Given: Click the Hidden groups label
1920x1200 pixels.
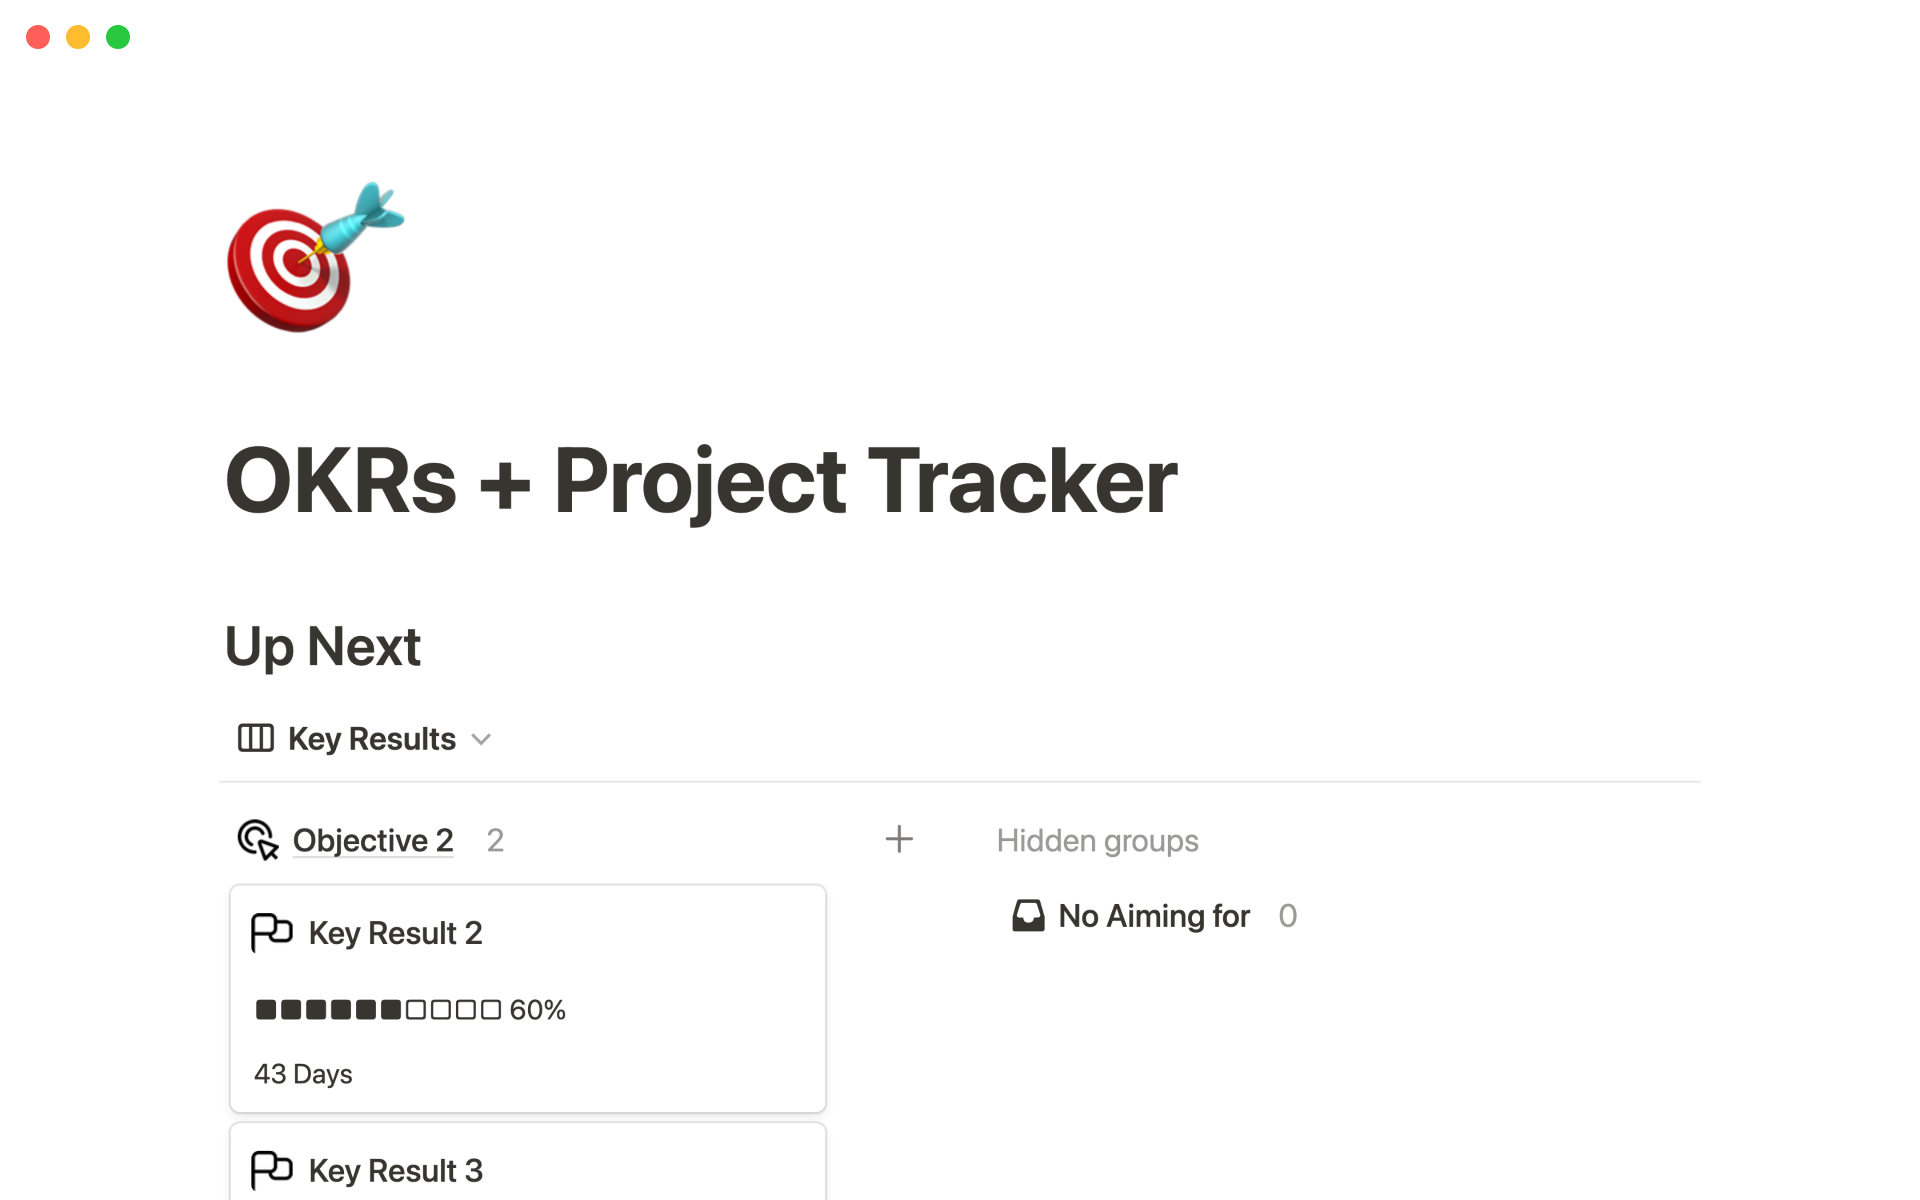Looking at the screenshot, I should point(1097,841).
